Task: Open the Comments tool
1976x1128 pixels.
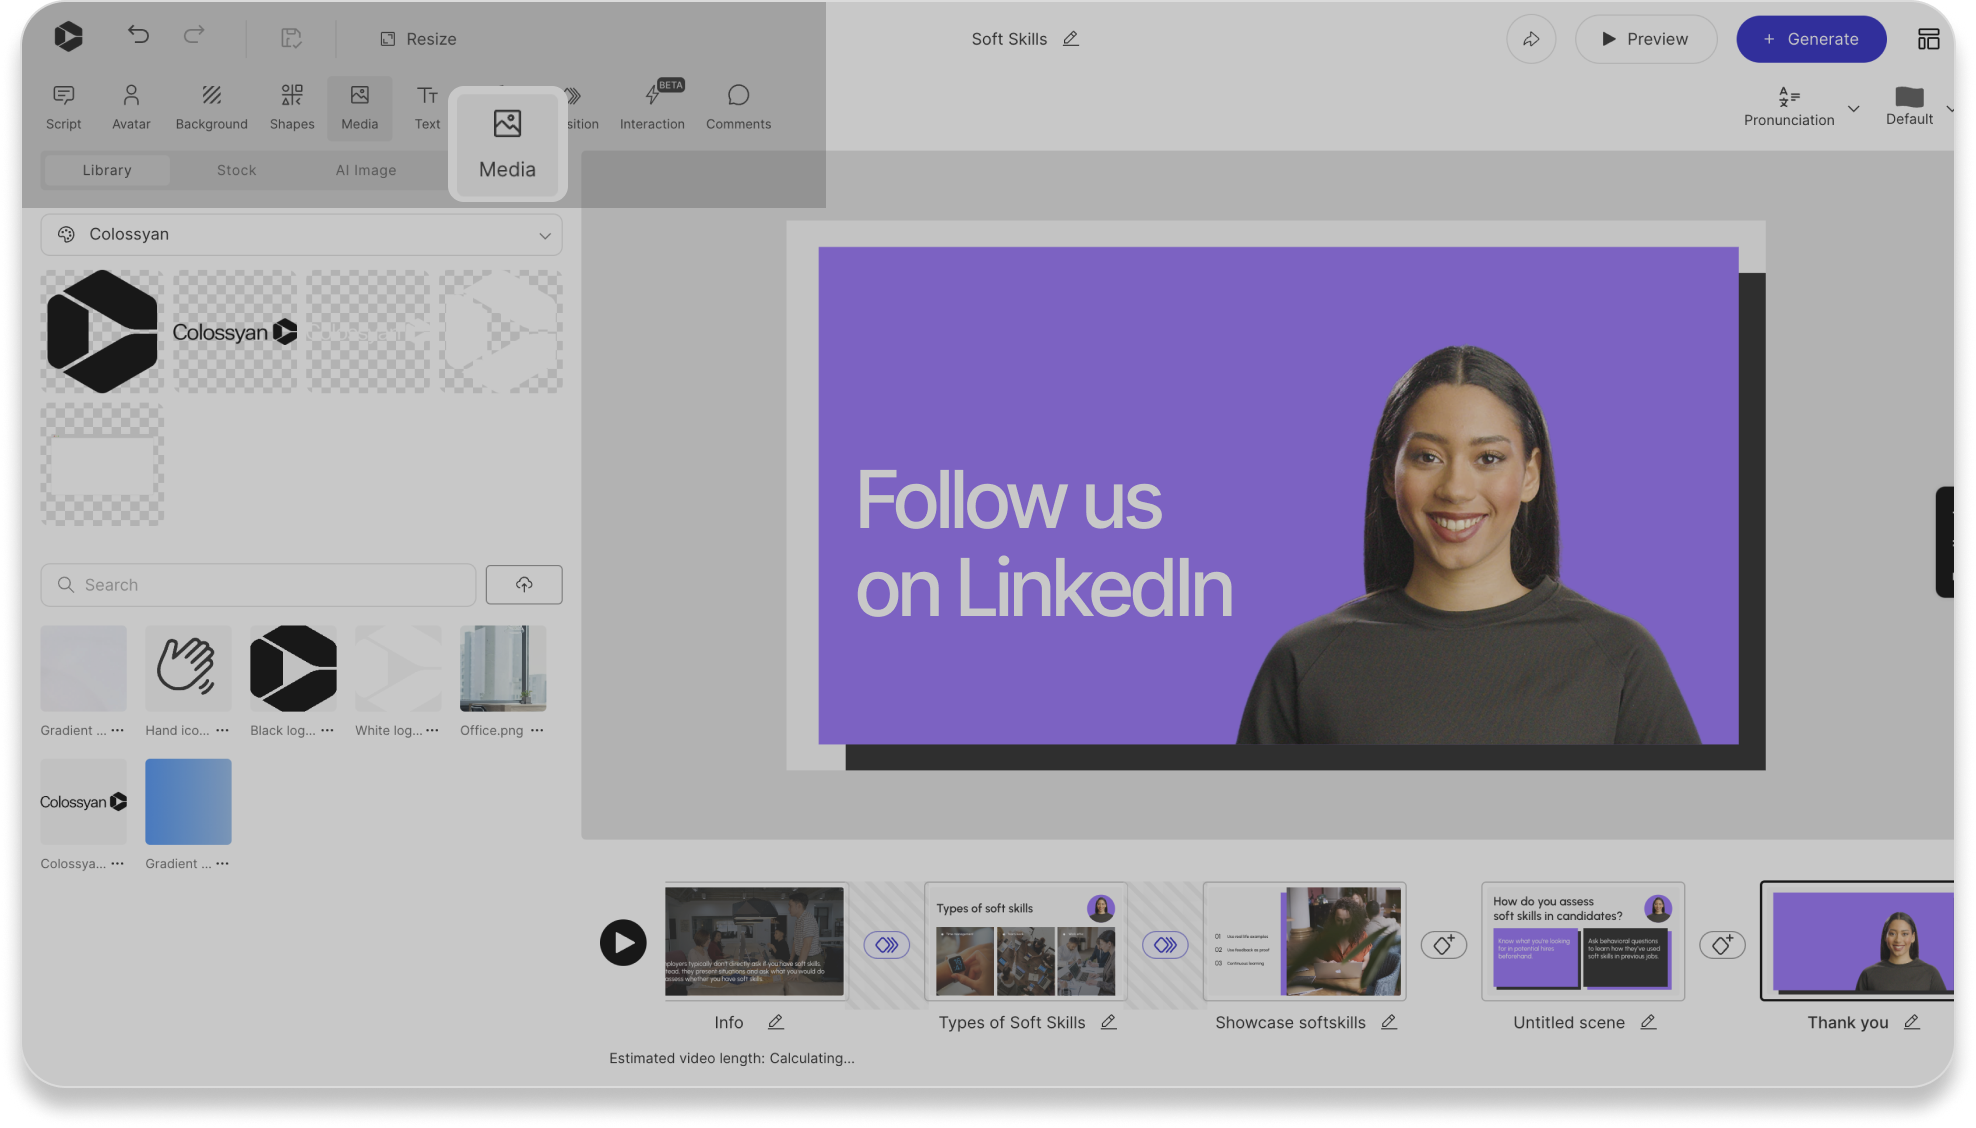Action: tap(739, 107)
